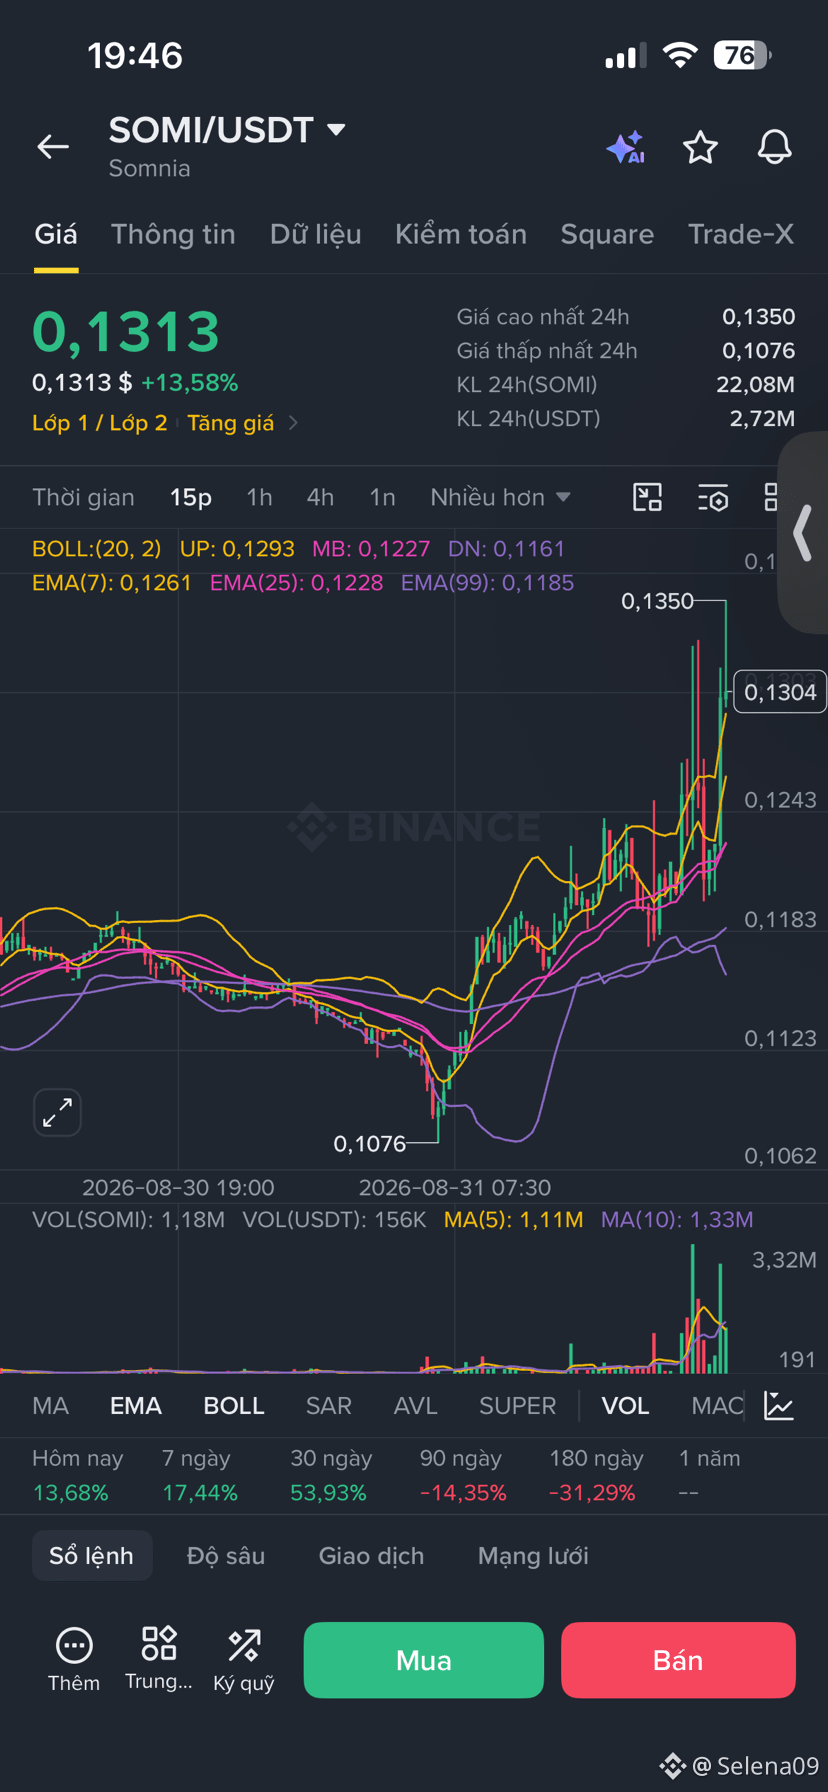
Task: Tap the 30 ngày 53,93% change
Action: click(x=331, y=1476)
